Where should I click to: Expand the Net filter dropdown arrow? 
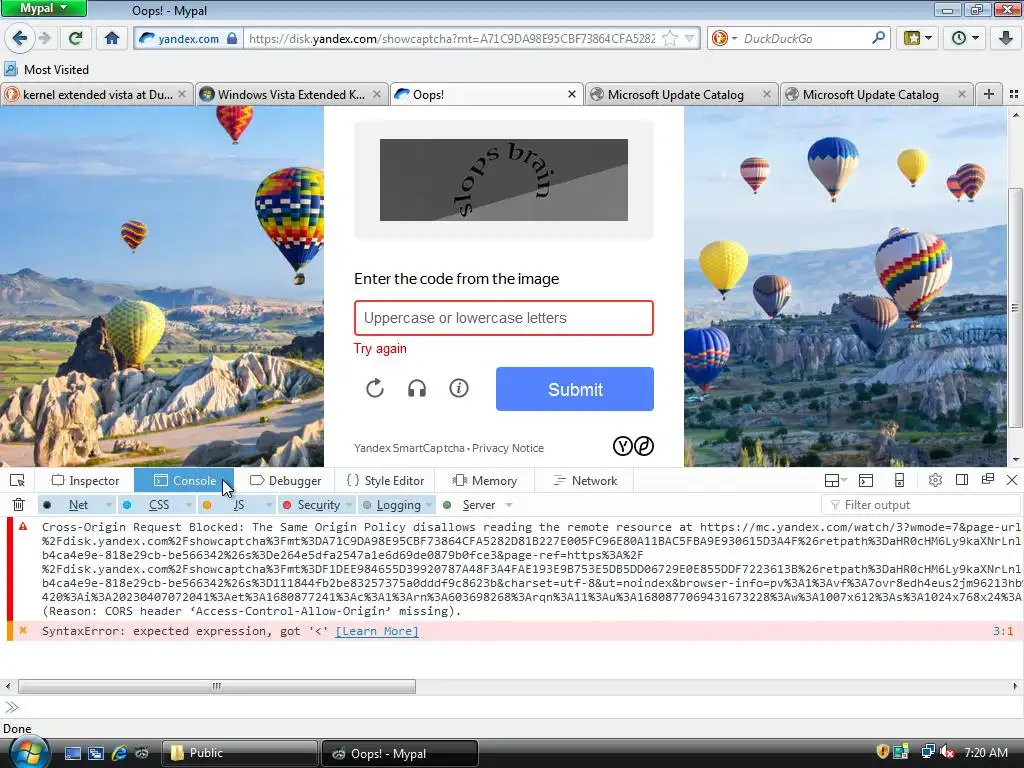coord(108,505)
